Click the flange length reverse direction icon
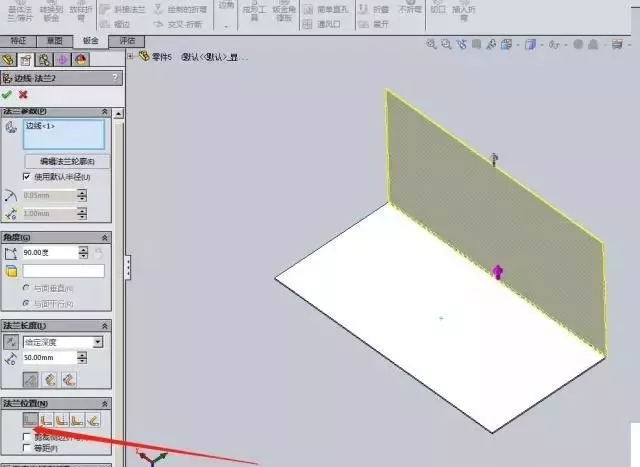The image size is (640, 467). point(11,341)
